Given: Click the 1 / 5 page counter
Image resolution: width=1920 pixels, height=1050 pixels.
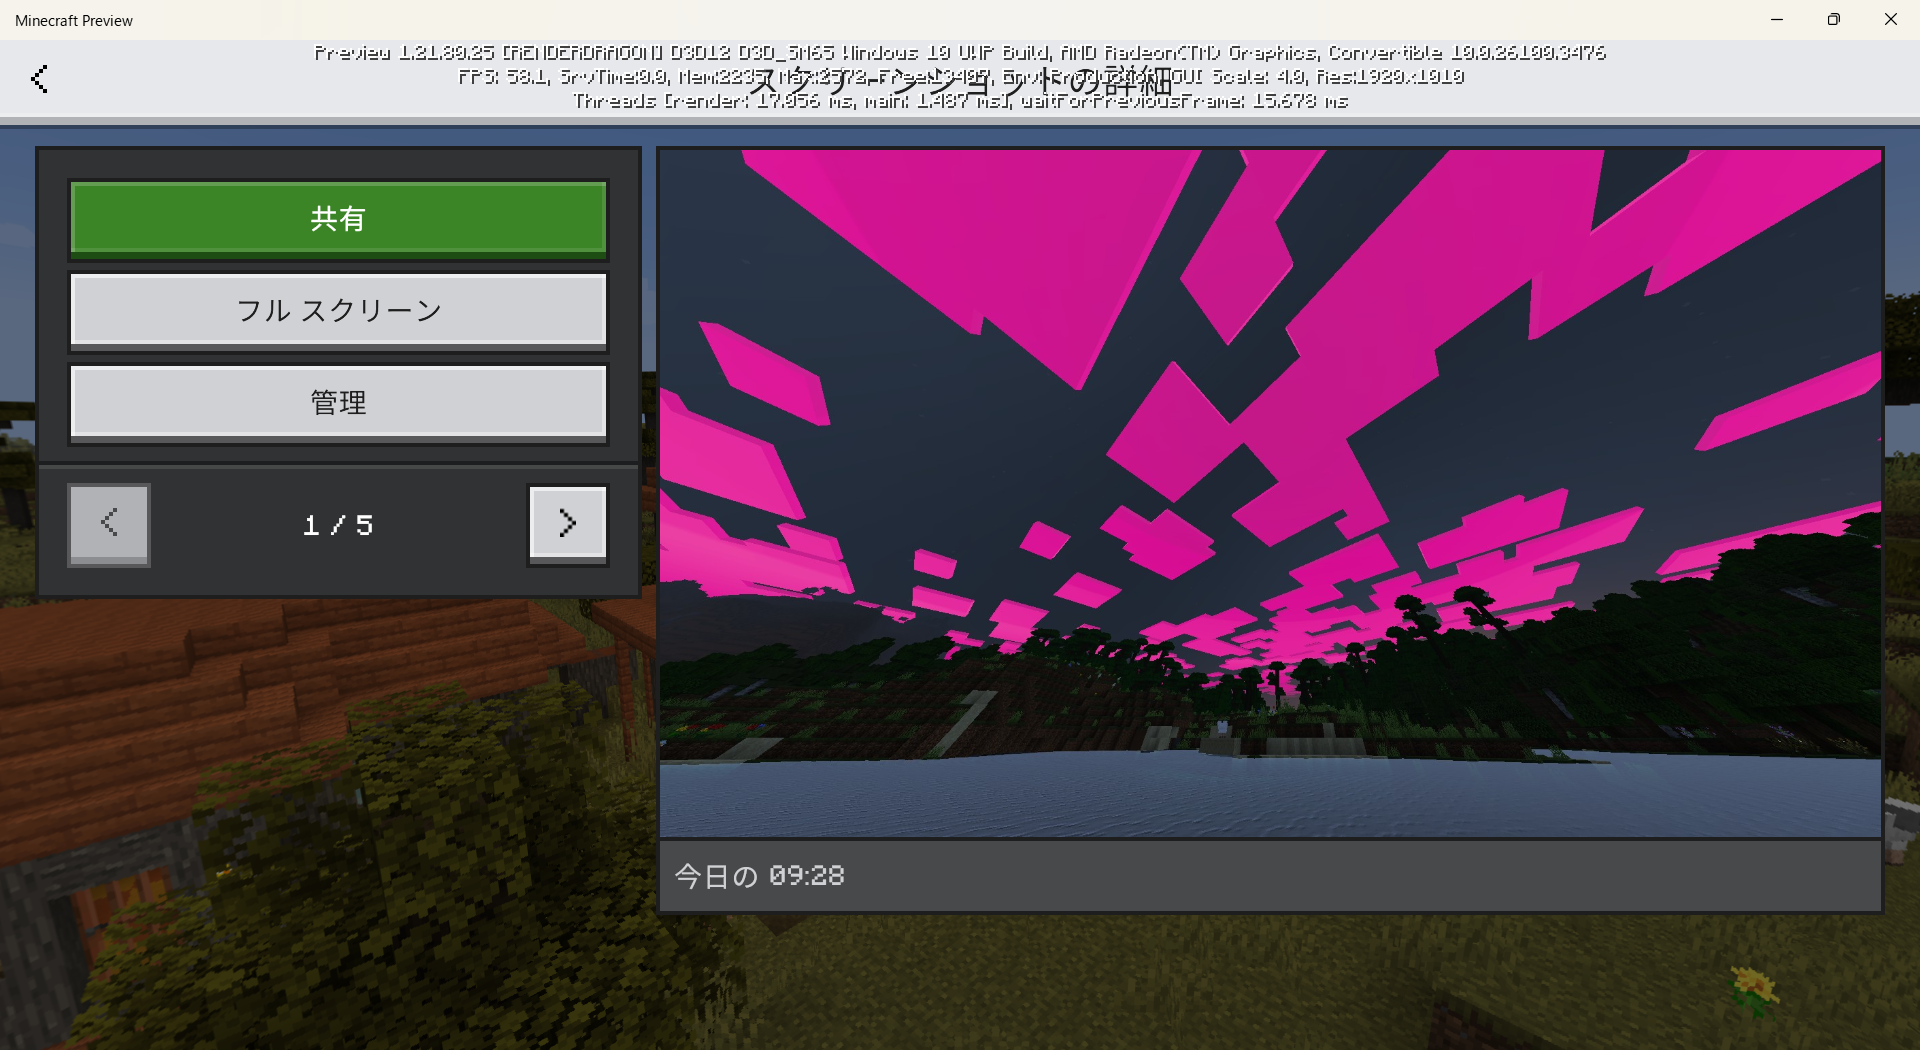Looking at the screenshot, I should (338, 525).
